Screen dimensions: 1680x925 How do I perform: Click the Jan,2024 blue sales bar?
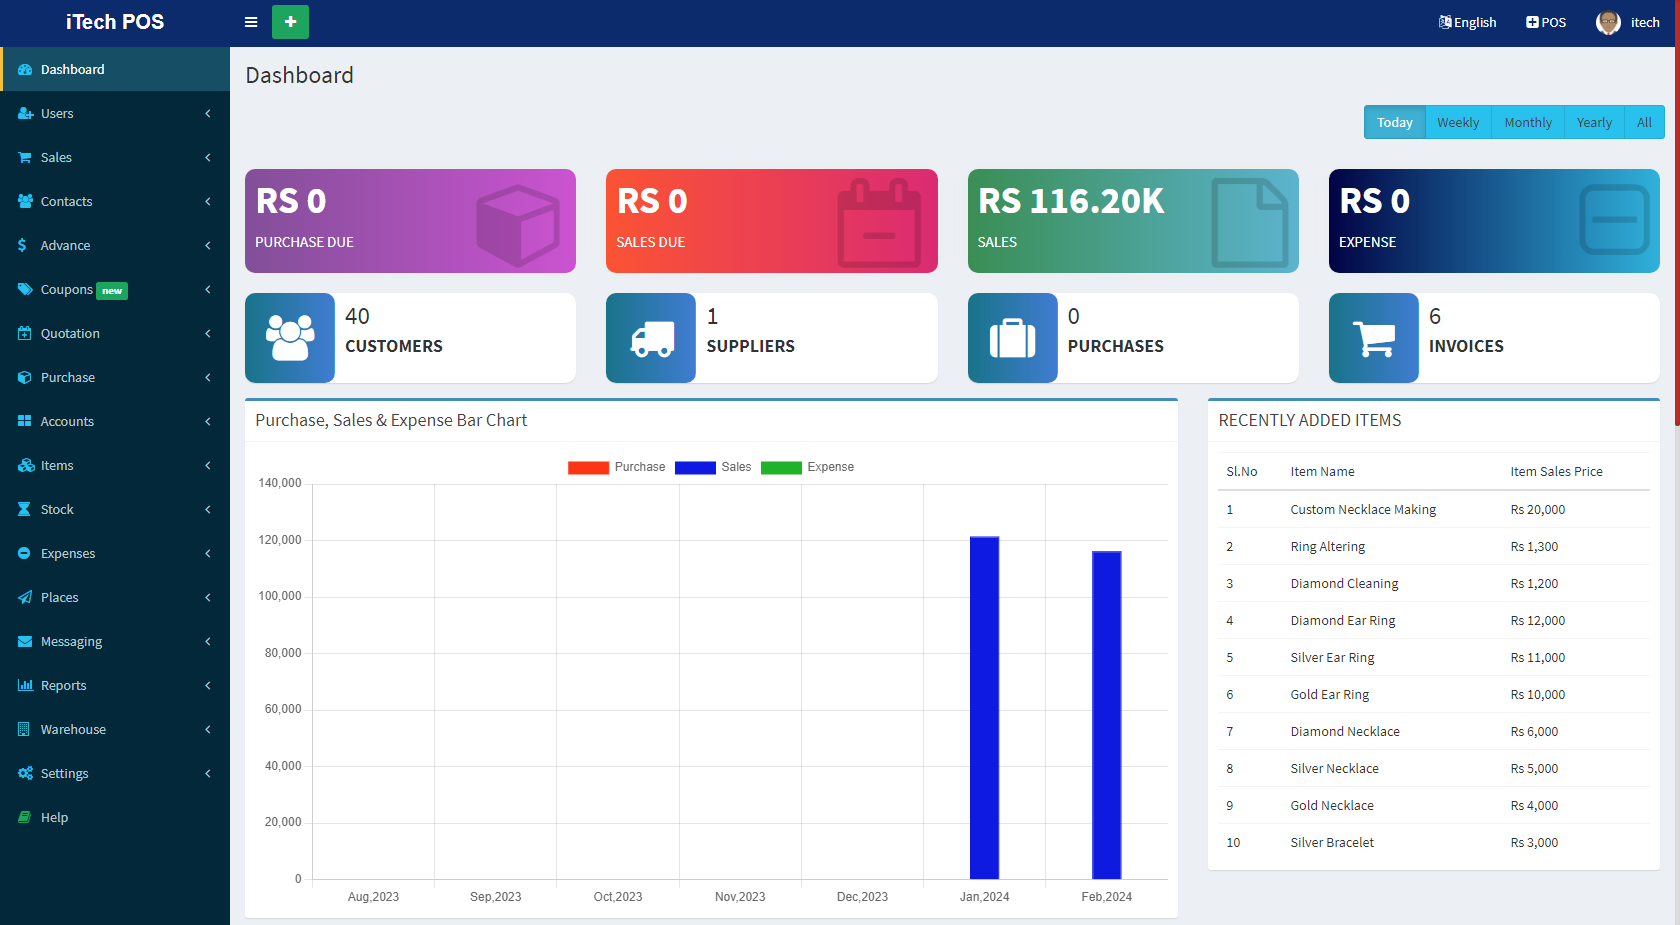tap(984, 708)
